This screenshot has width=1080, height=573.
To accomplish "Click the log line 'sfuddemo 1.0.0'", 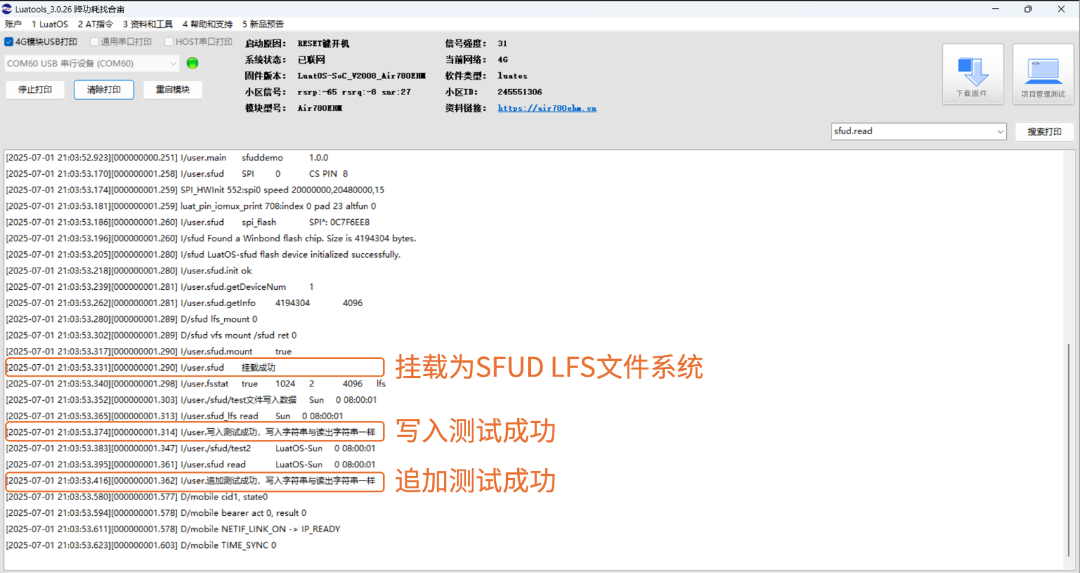I will coord(167,158).
